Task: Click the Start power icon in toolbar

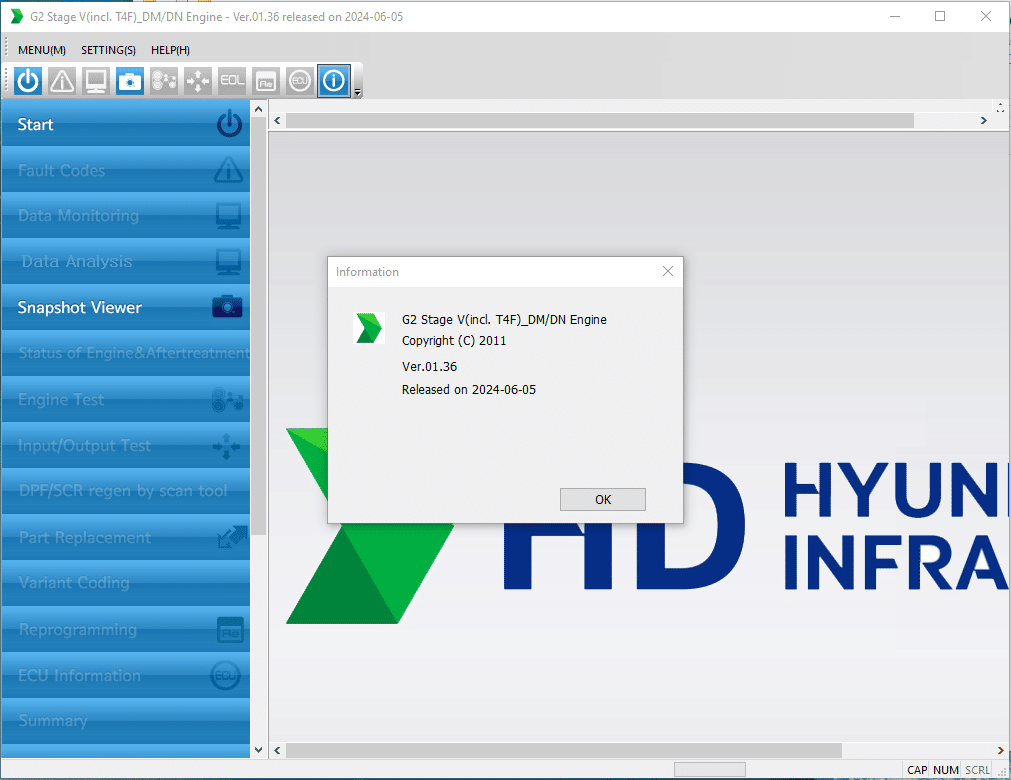Action: 28,81
